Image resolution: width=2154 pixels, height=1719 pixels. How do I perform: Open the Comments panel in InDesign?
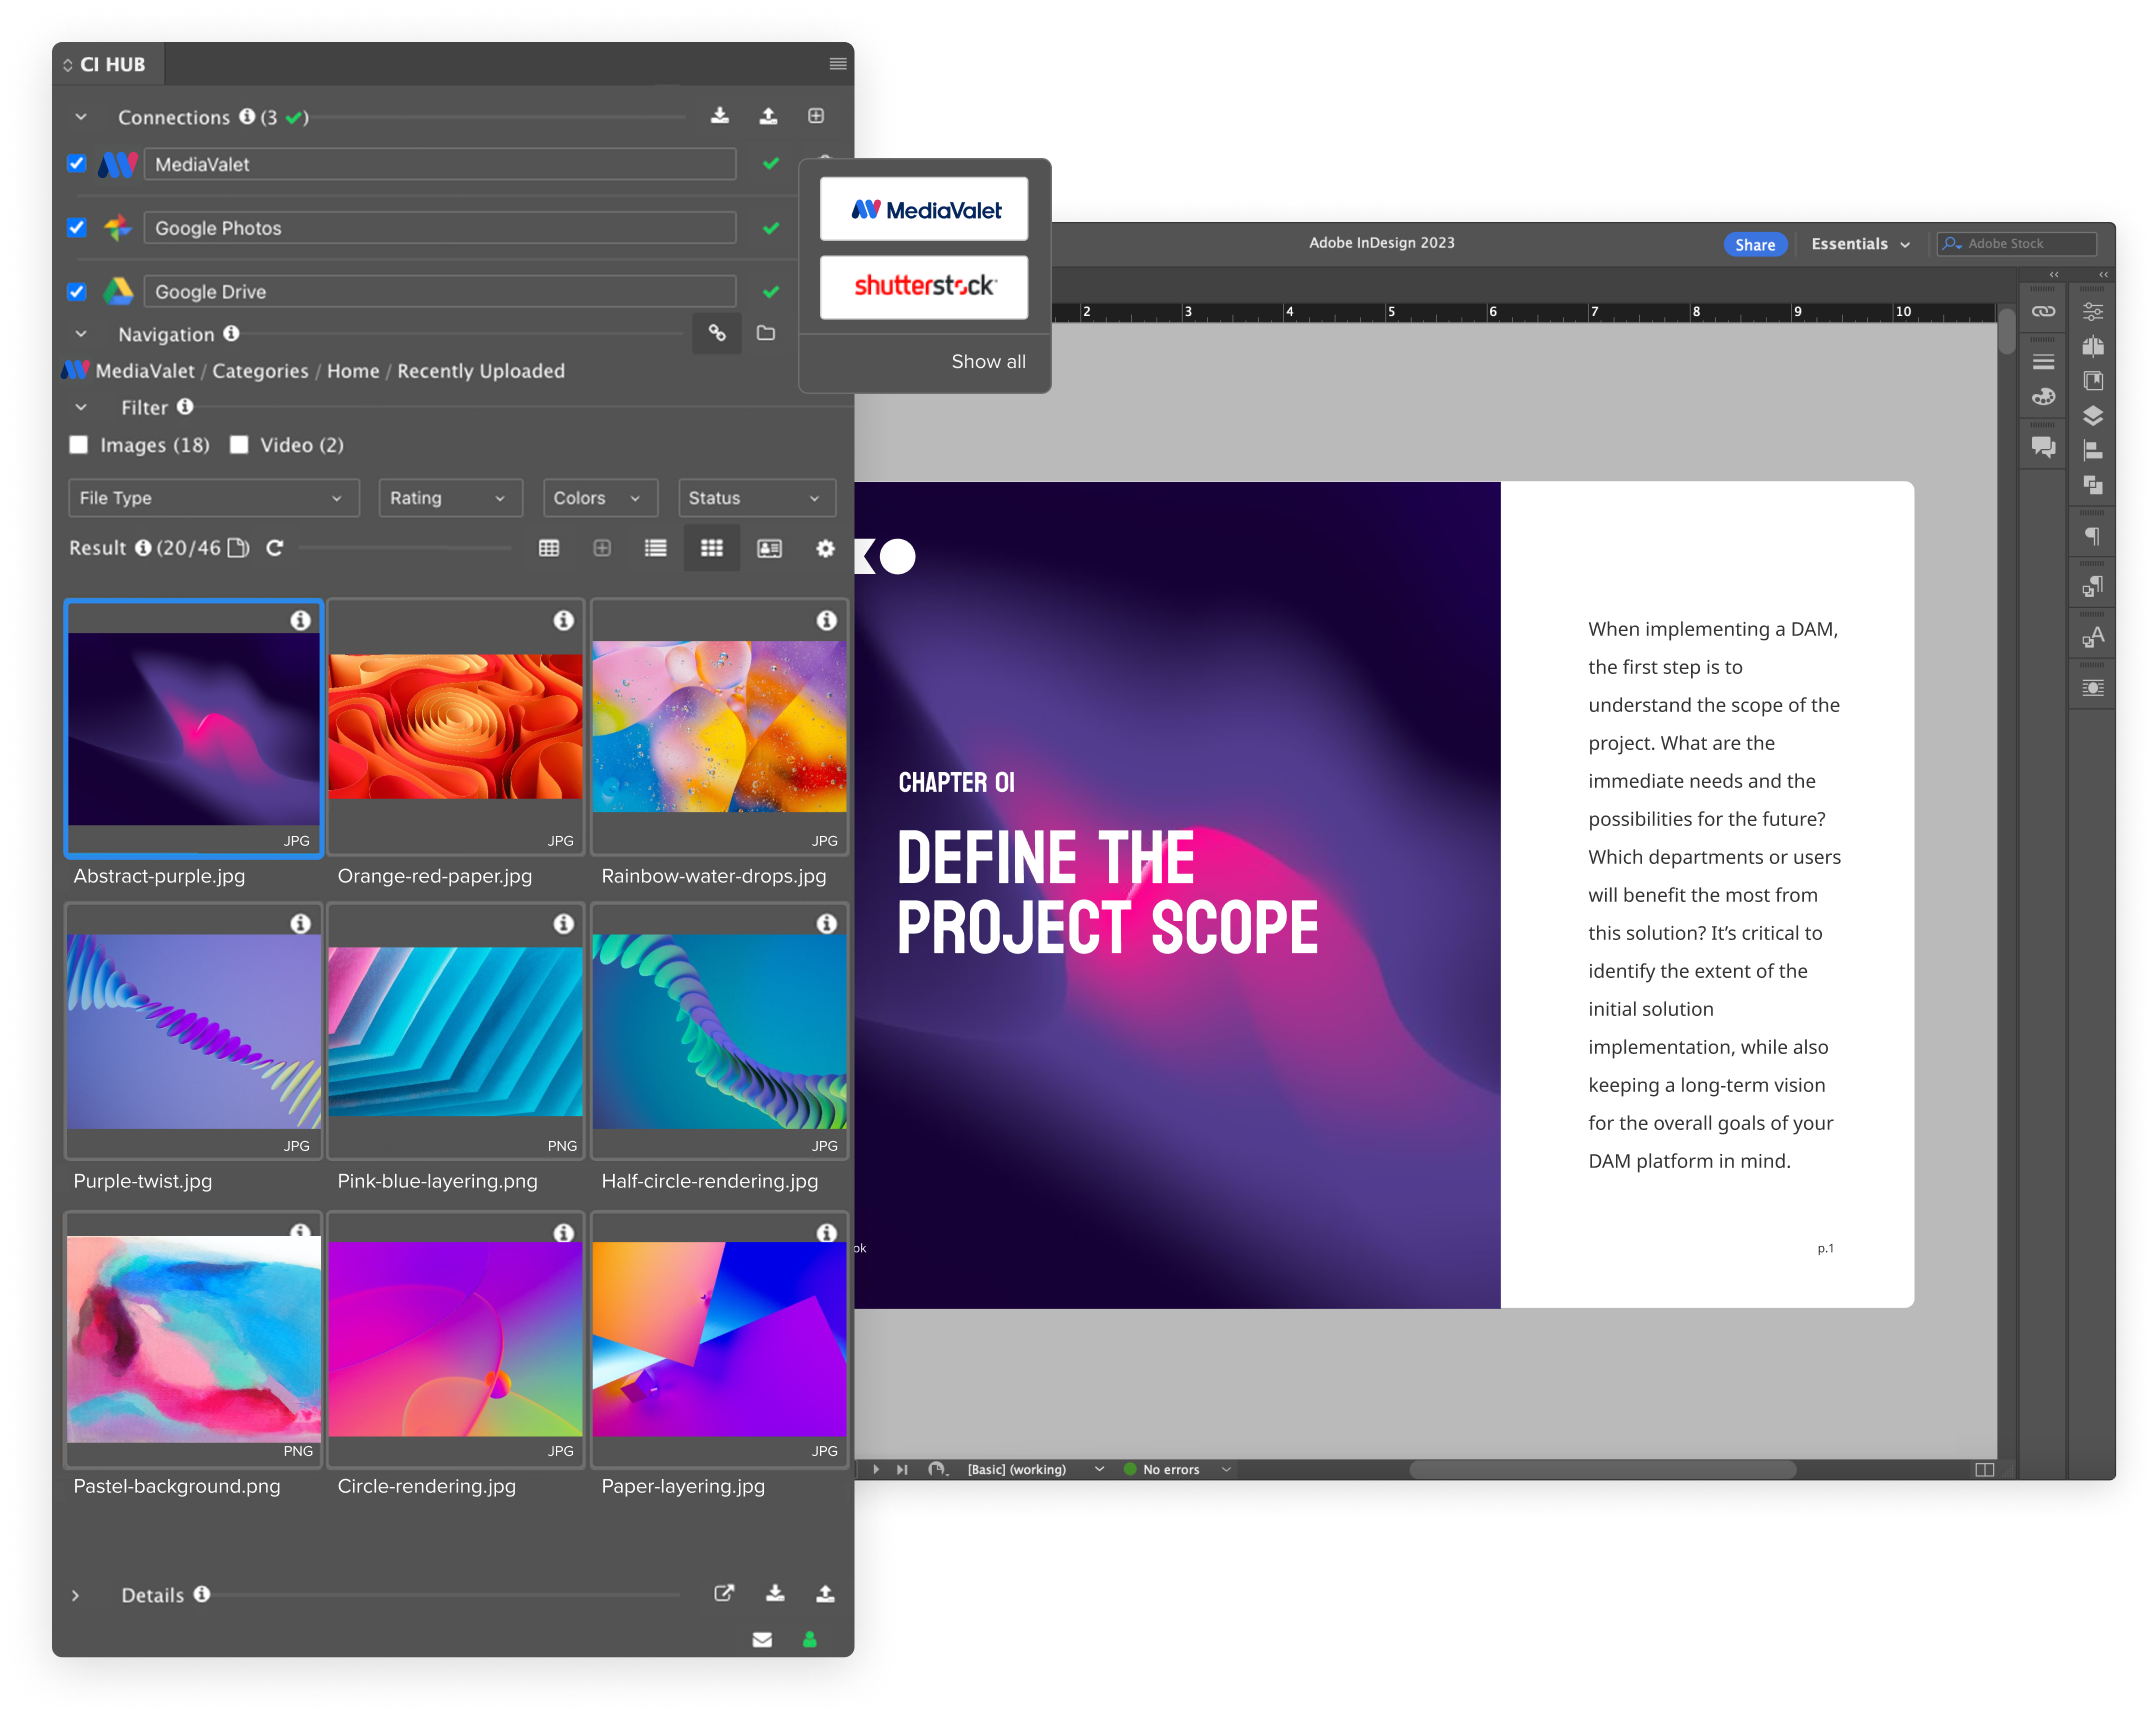[x=2043, y=447]
